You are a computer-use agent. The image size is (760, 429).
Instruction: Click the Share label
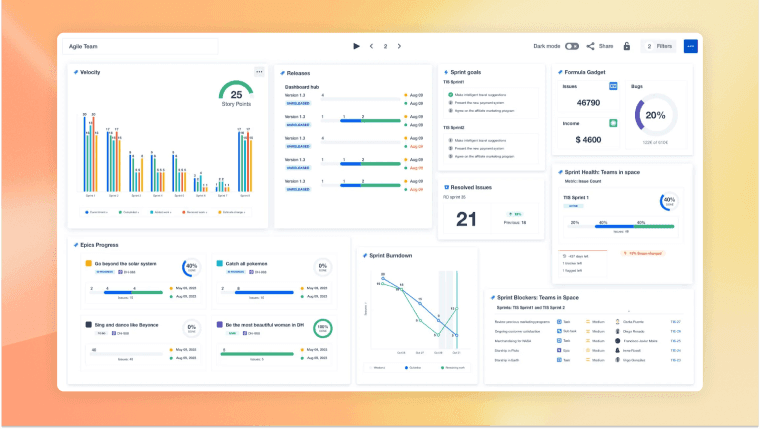click(606, 46)
